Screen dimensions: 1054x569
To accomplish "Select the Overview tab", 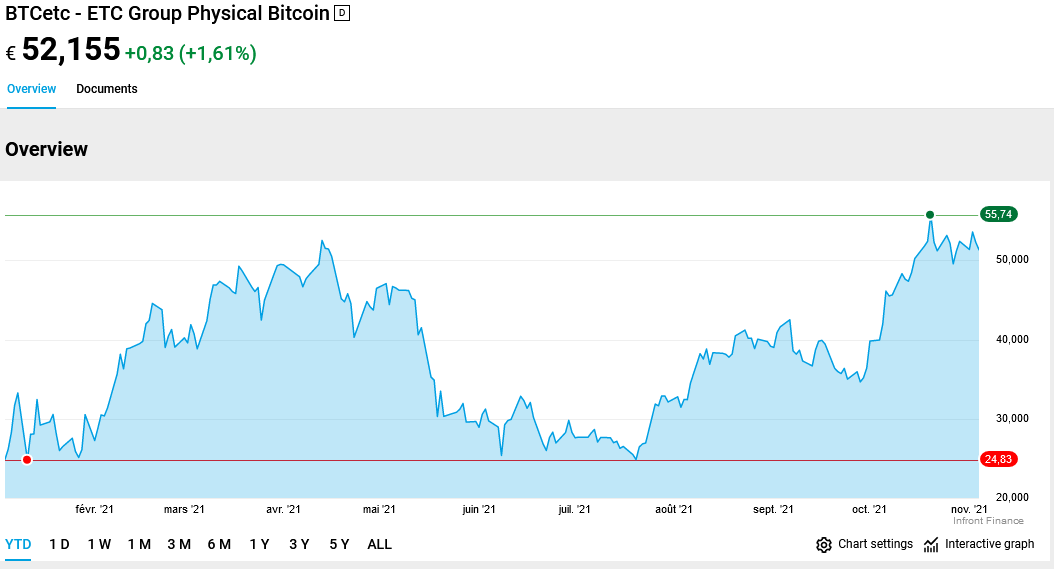I will point(31,89).
